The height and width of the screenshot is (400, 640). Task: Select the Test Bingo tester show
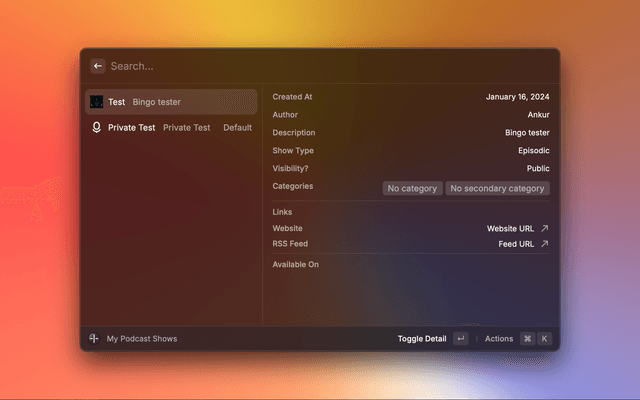click(170, 102)
